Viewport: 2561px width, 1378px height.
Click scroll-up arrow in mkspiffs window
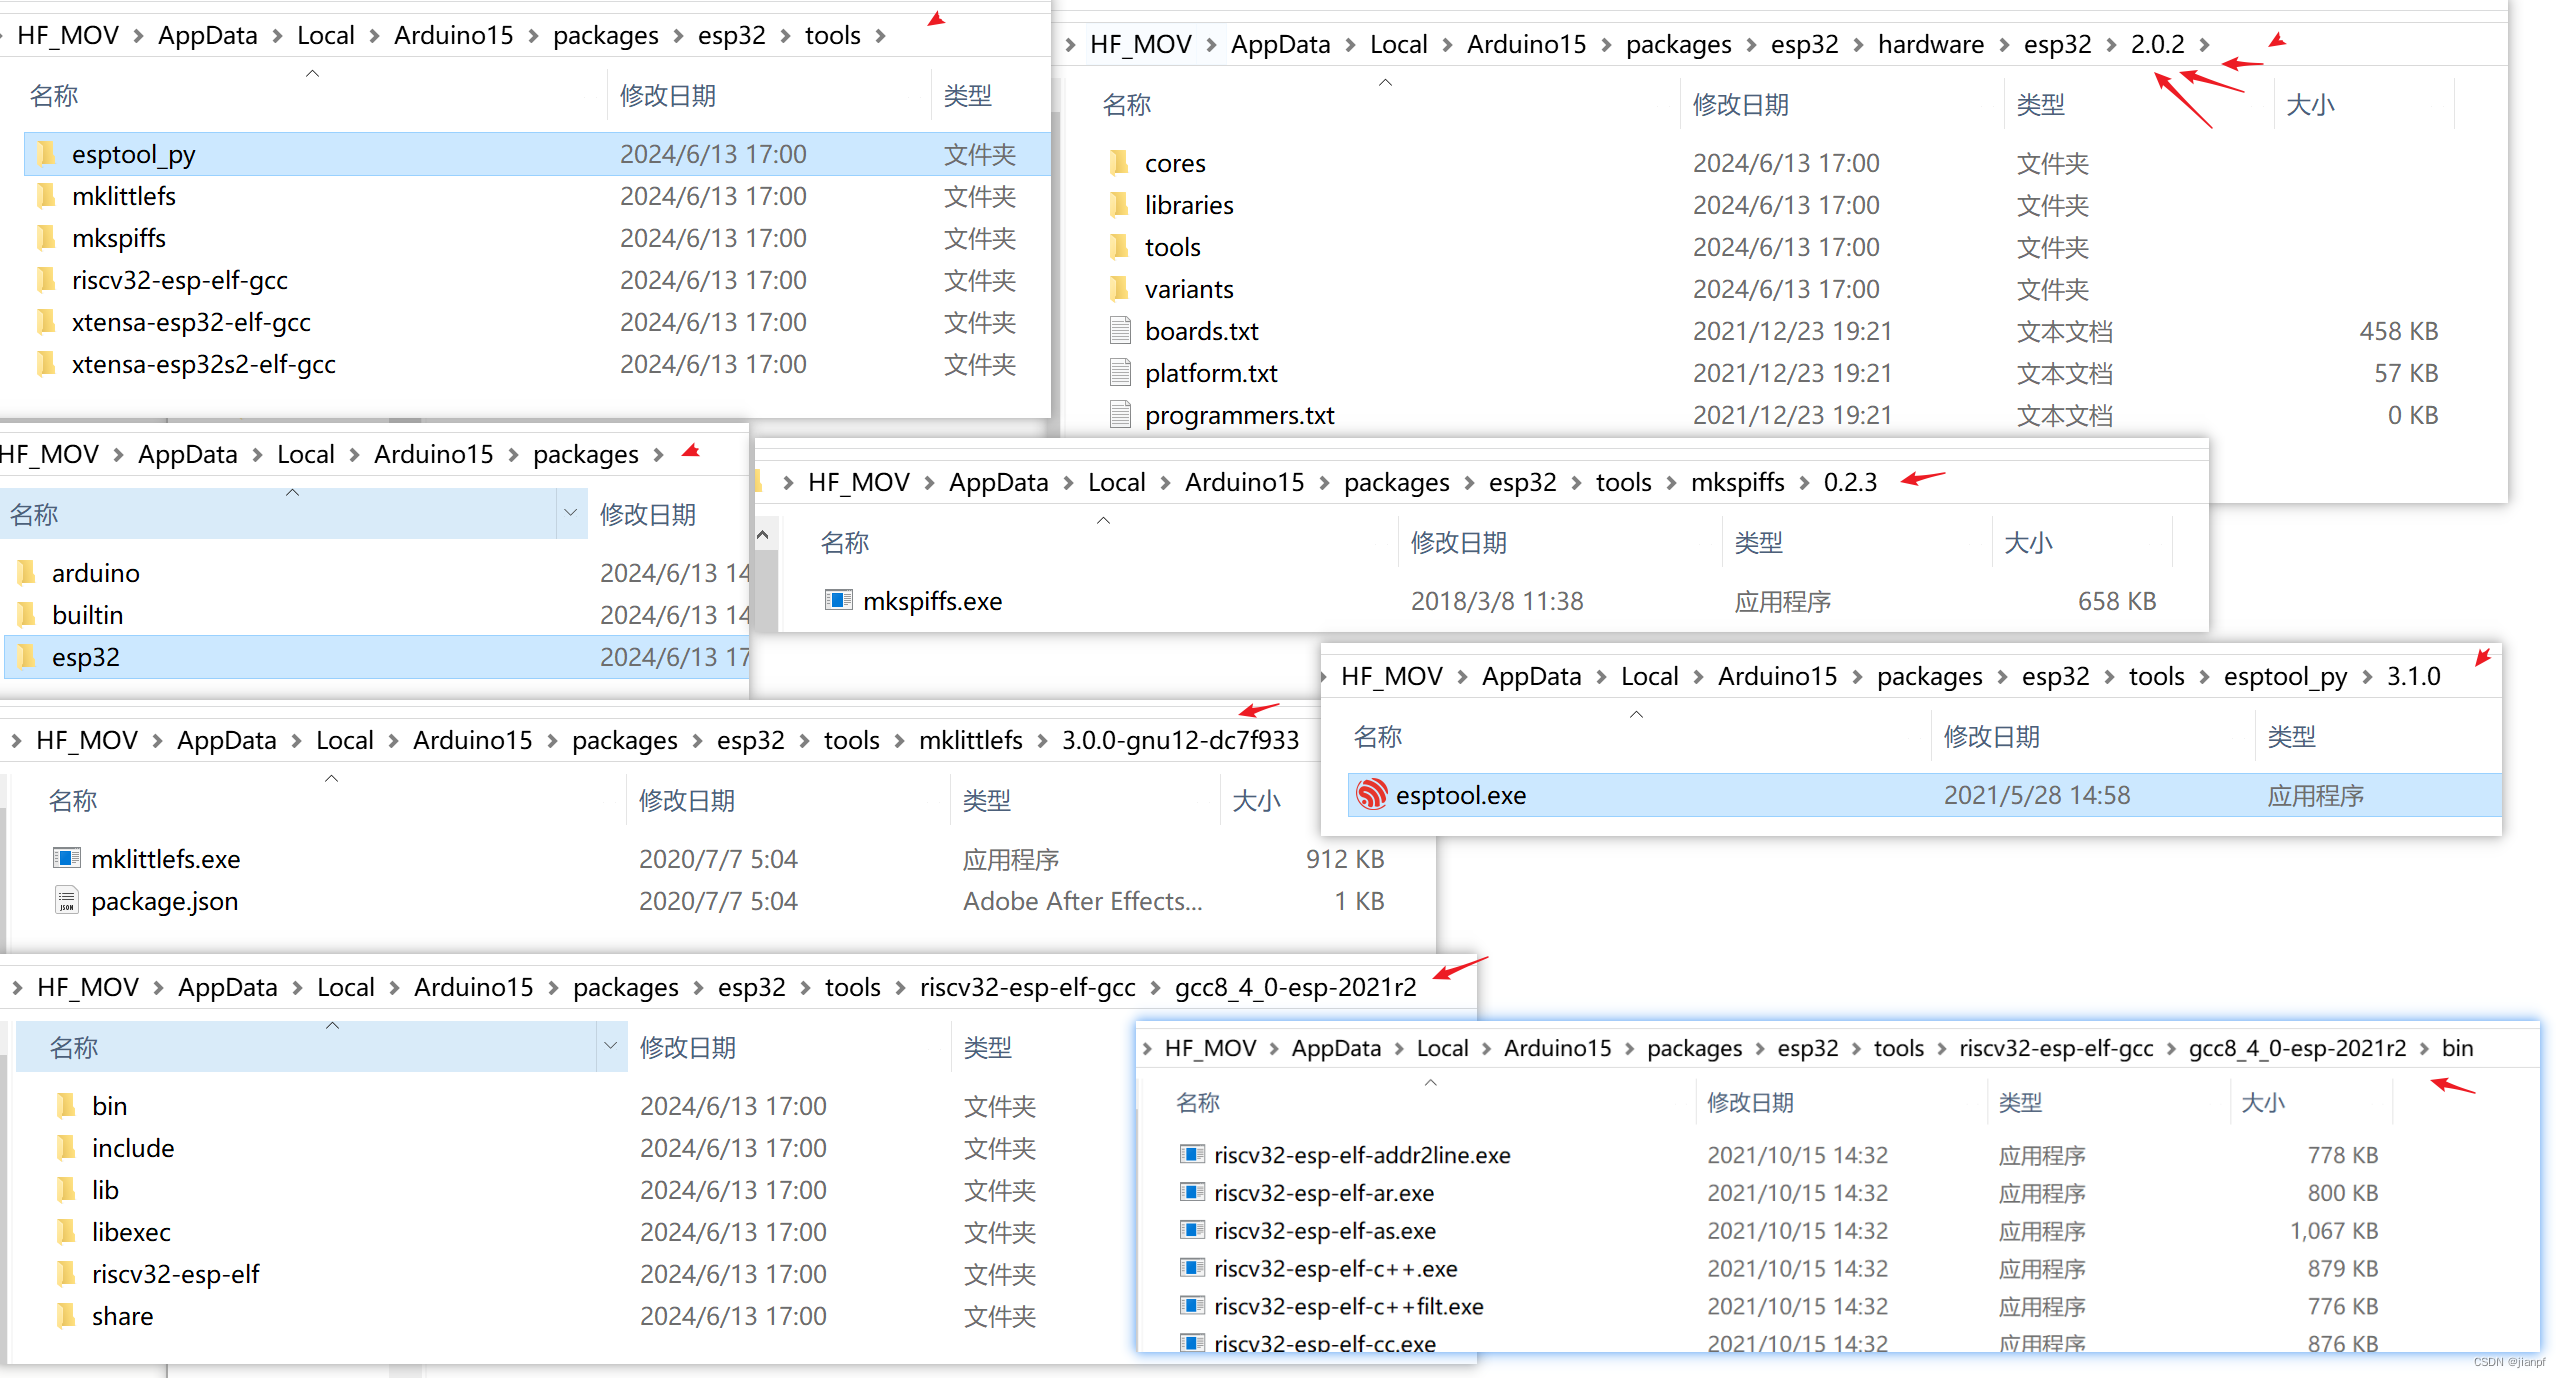pos(763,536)
